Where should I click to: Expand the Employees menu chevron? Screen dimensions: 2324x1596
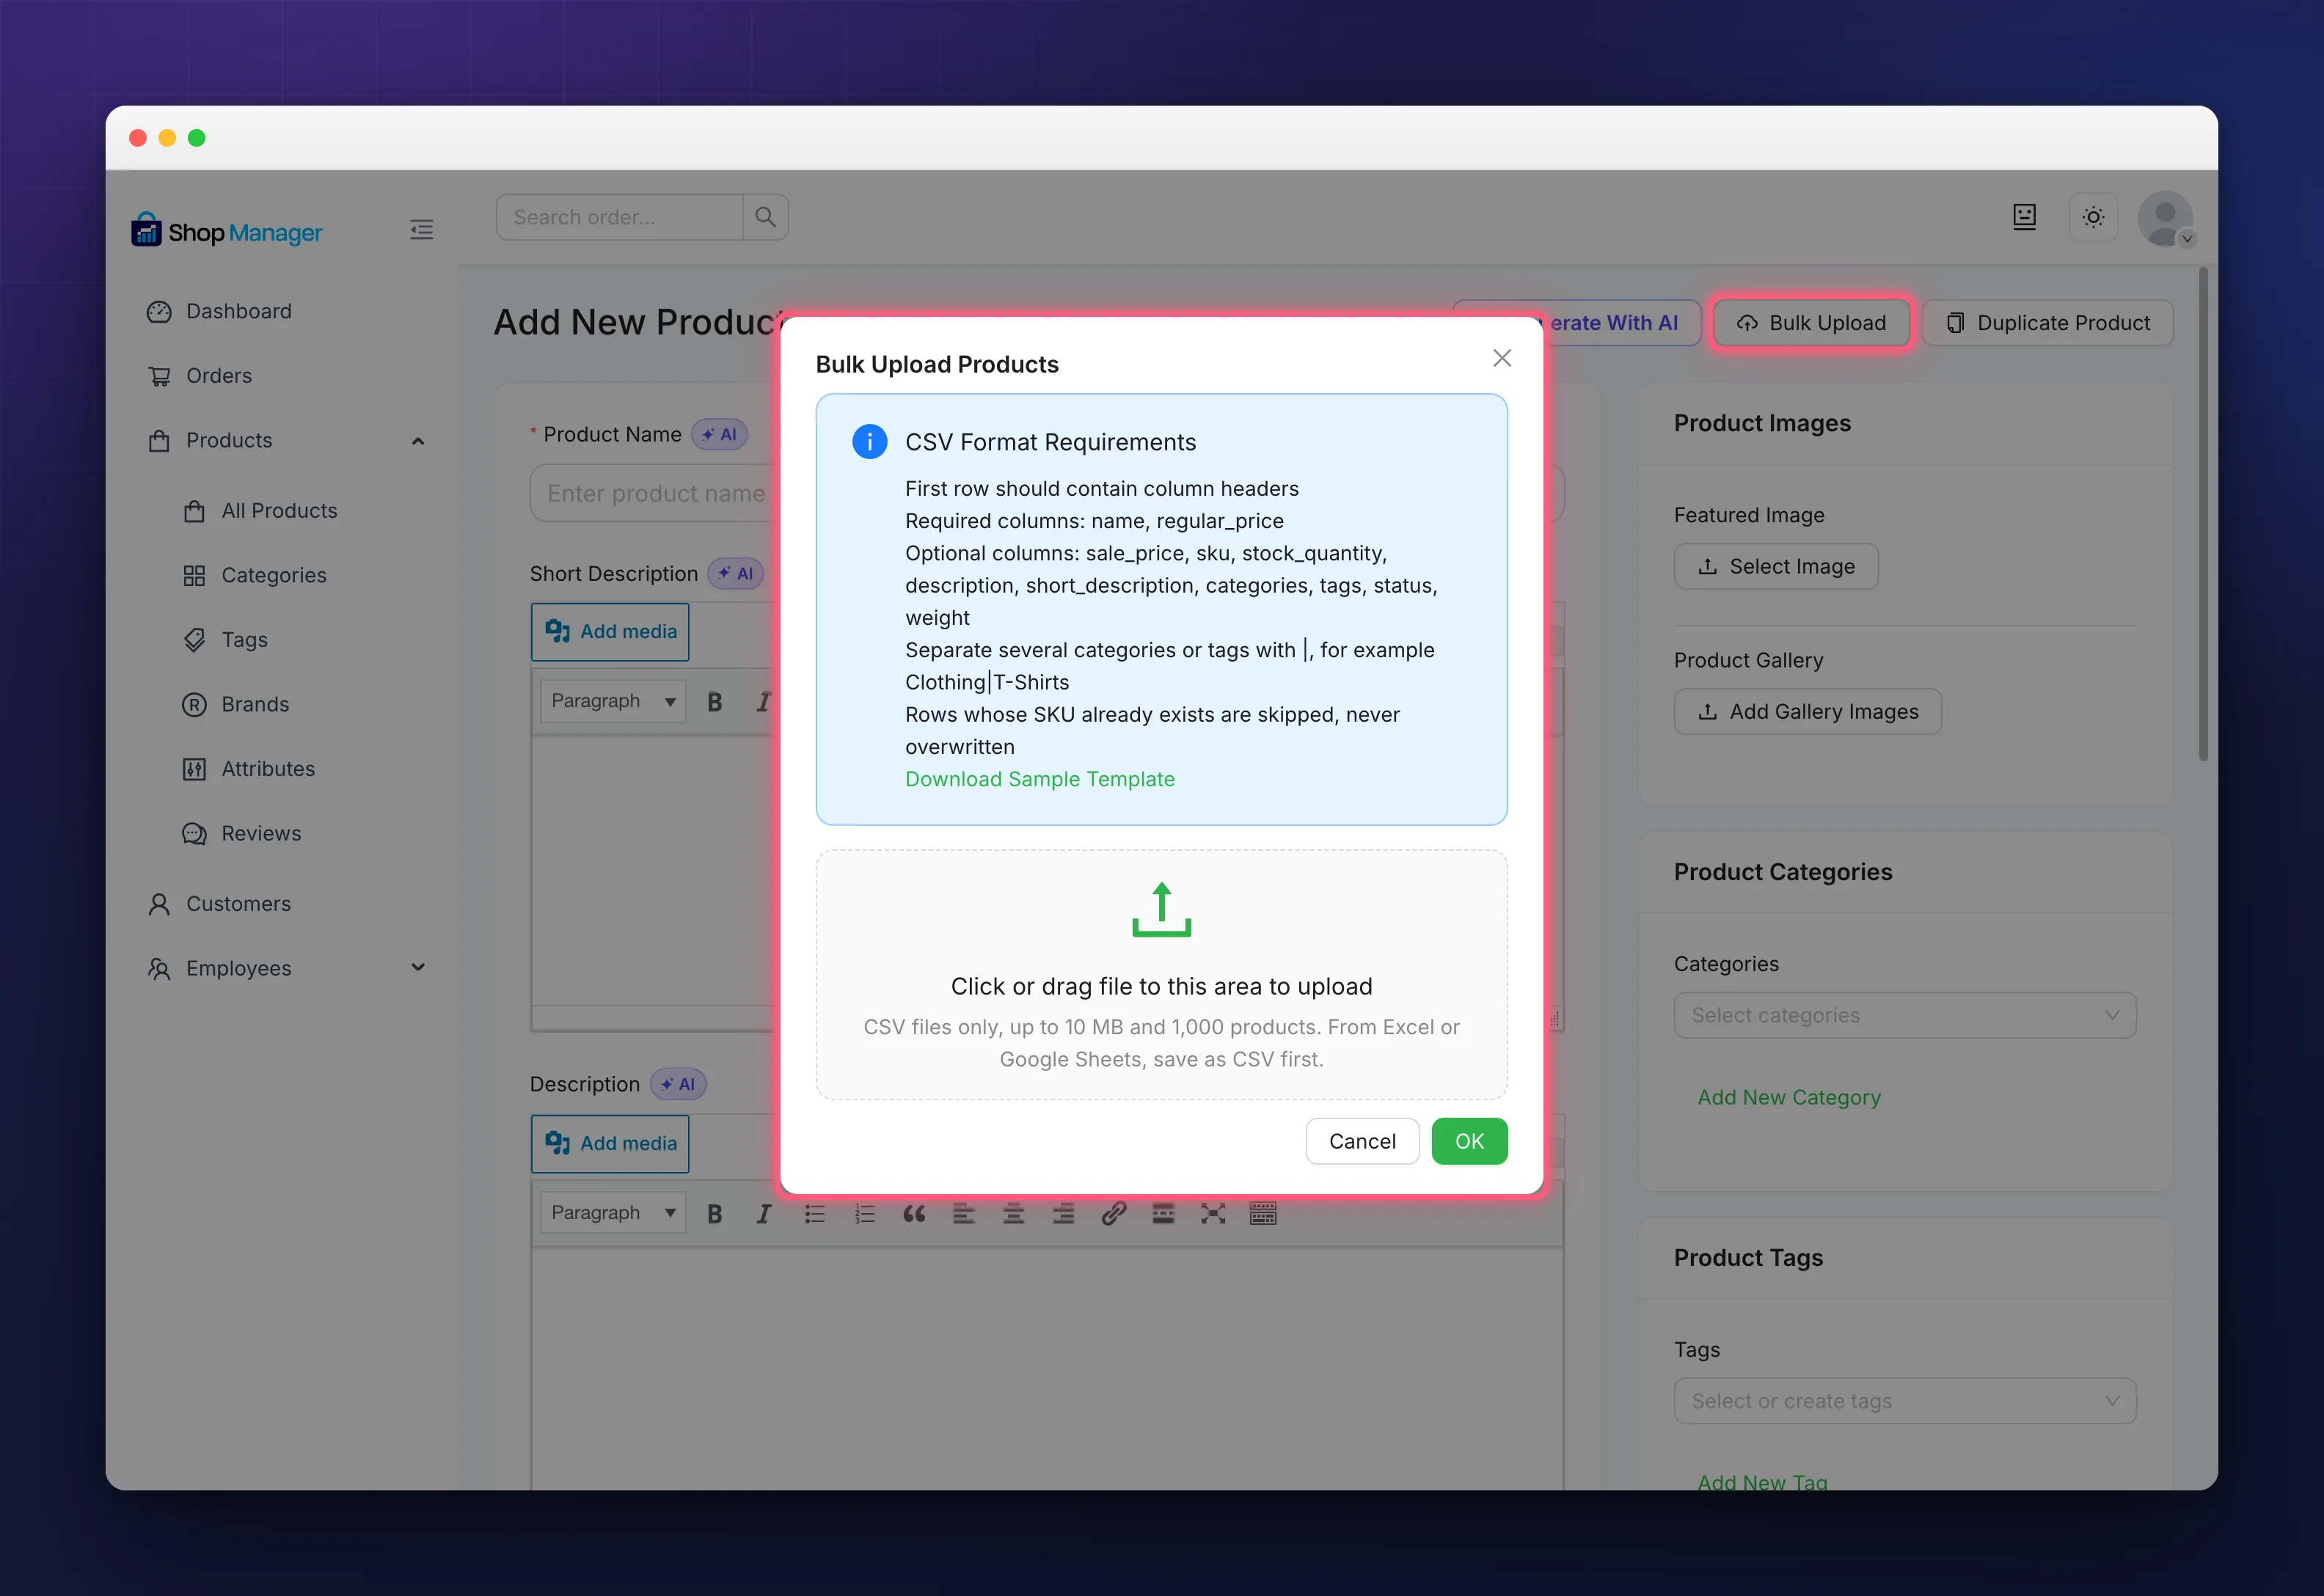pos(418,967)
